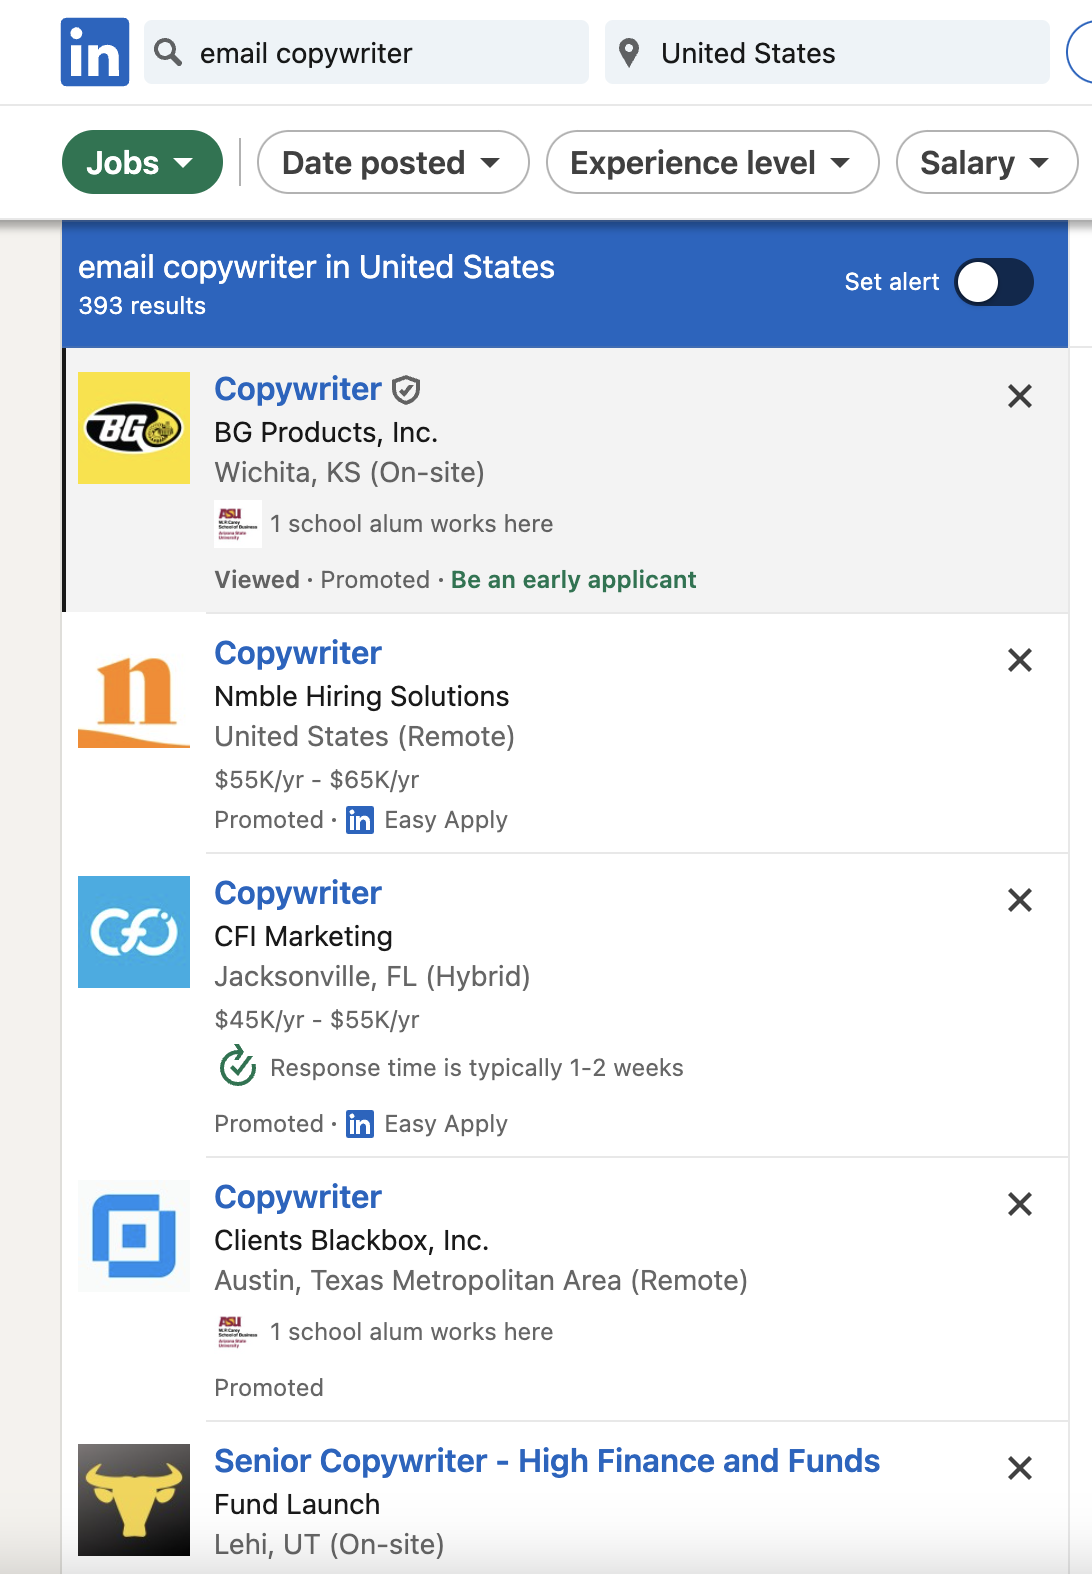This screenshot has height=1574, width=1092.
Task: Click the Nmble Hiring Solutions company name
Action: [x=362, y=696]
